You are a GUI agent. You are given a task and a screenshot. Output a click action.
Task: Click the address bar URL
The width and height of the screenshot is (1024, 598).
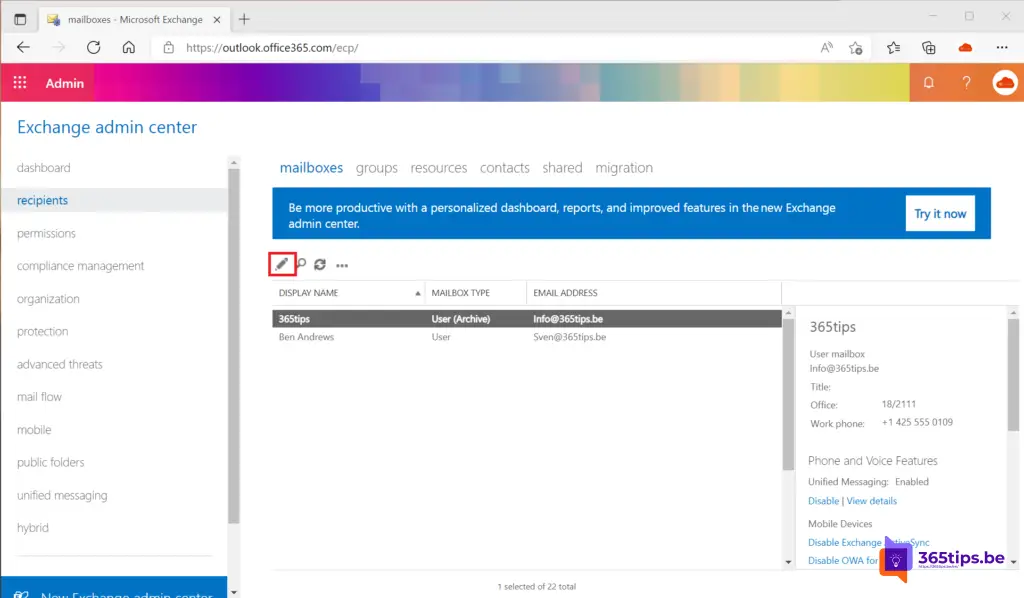pos(272,48)
